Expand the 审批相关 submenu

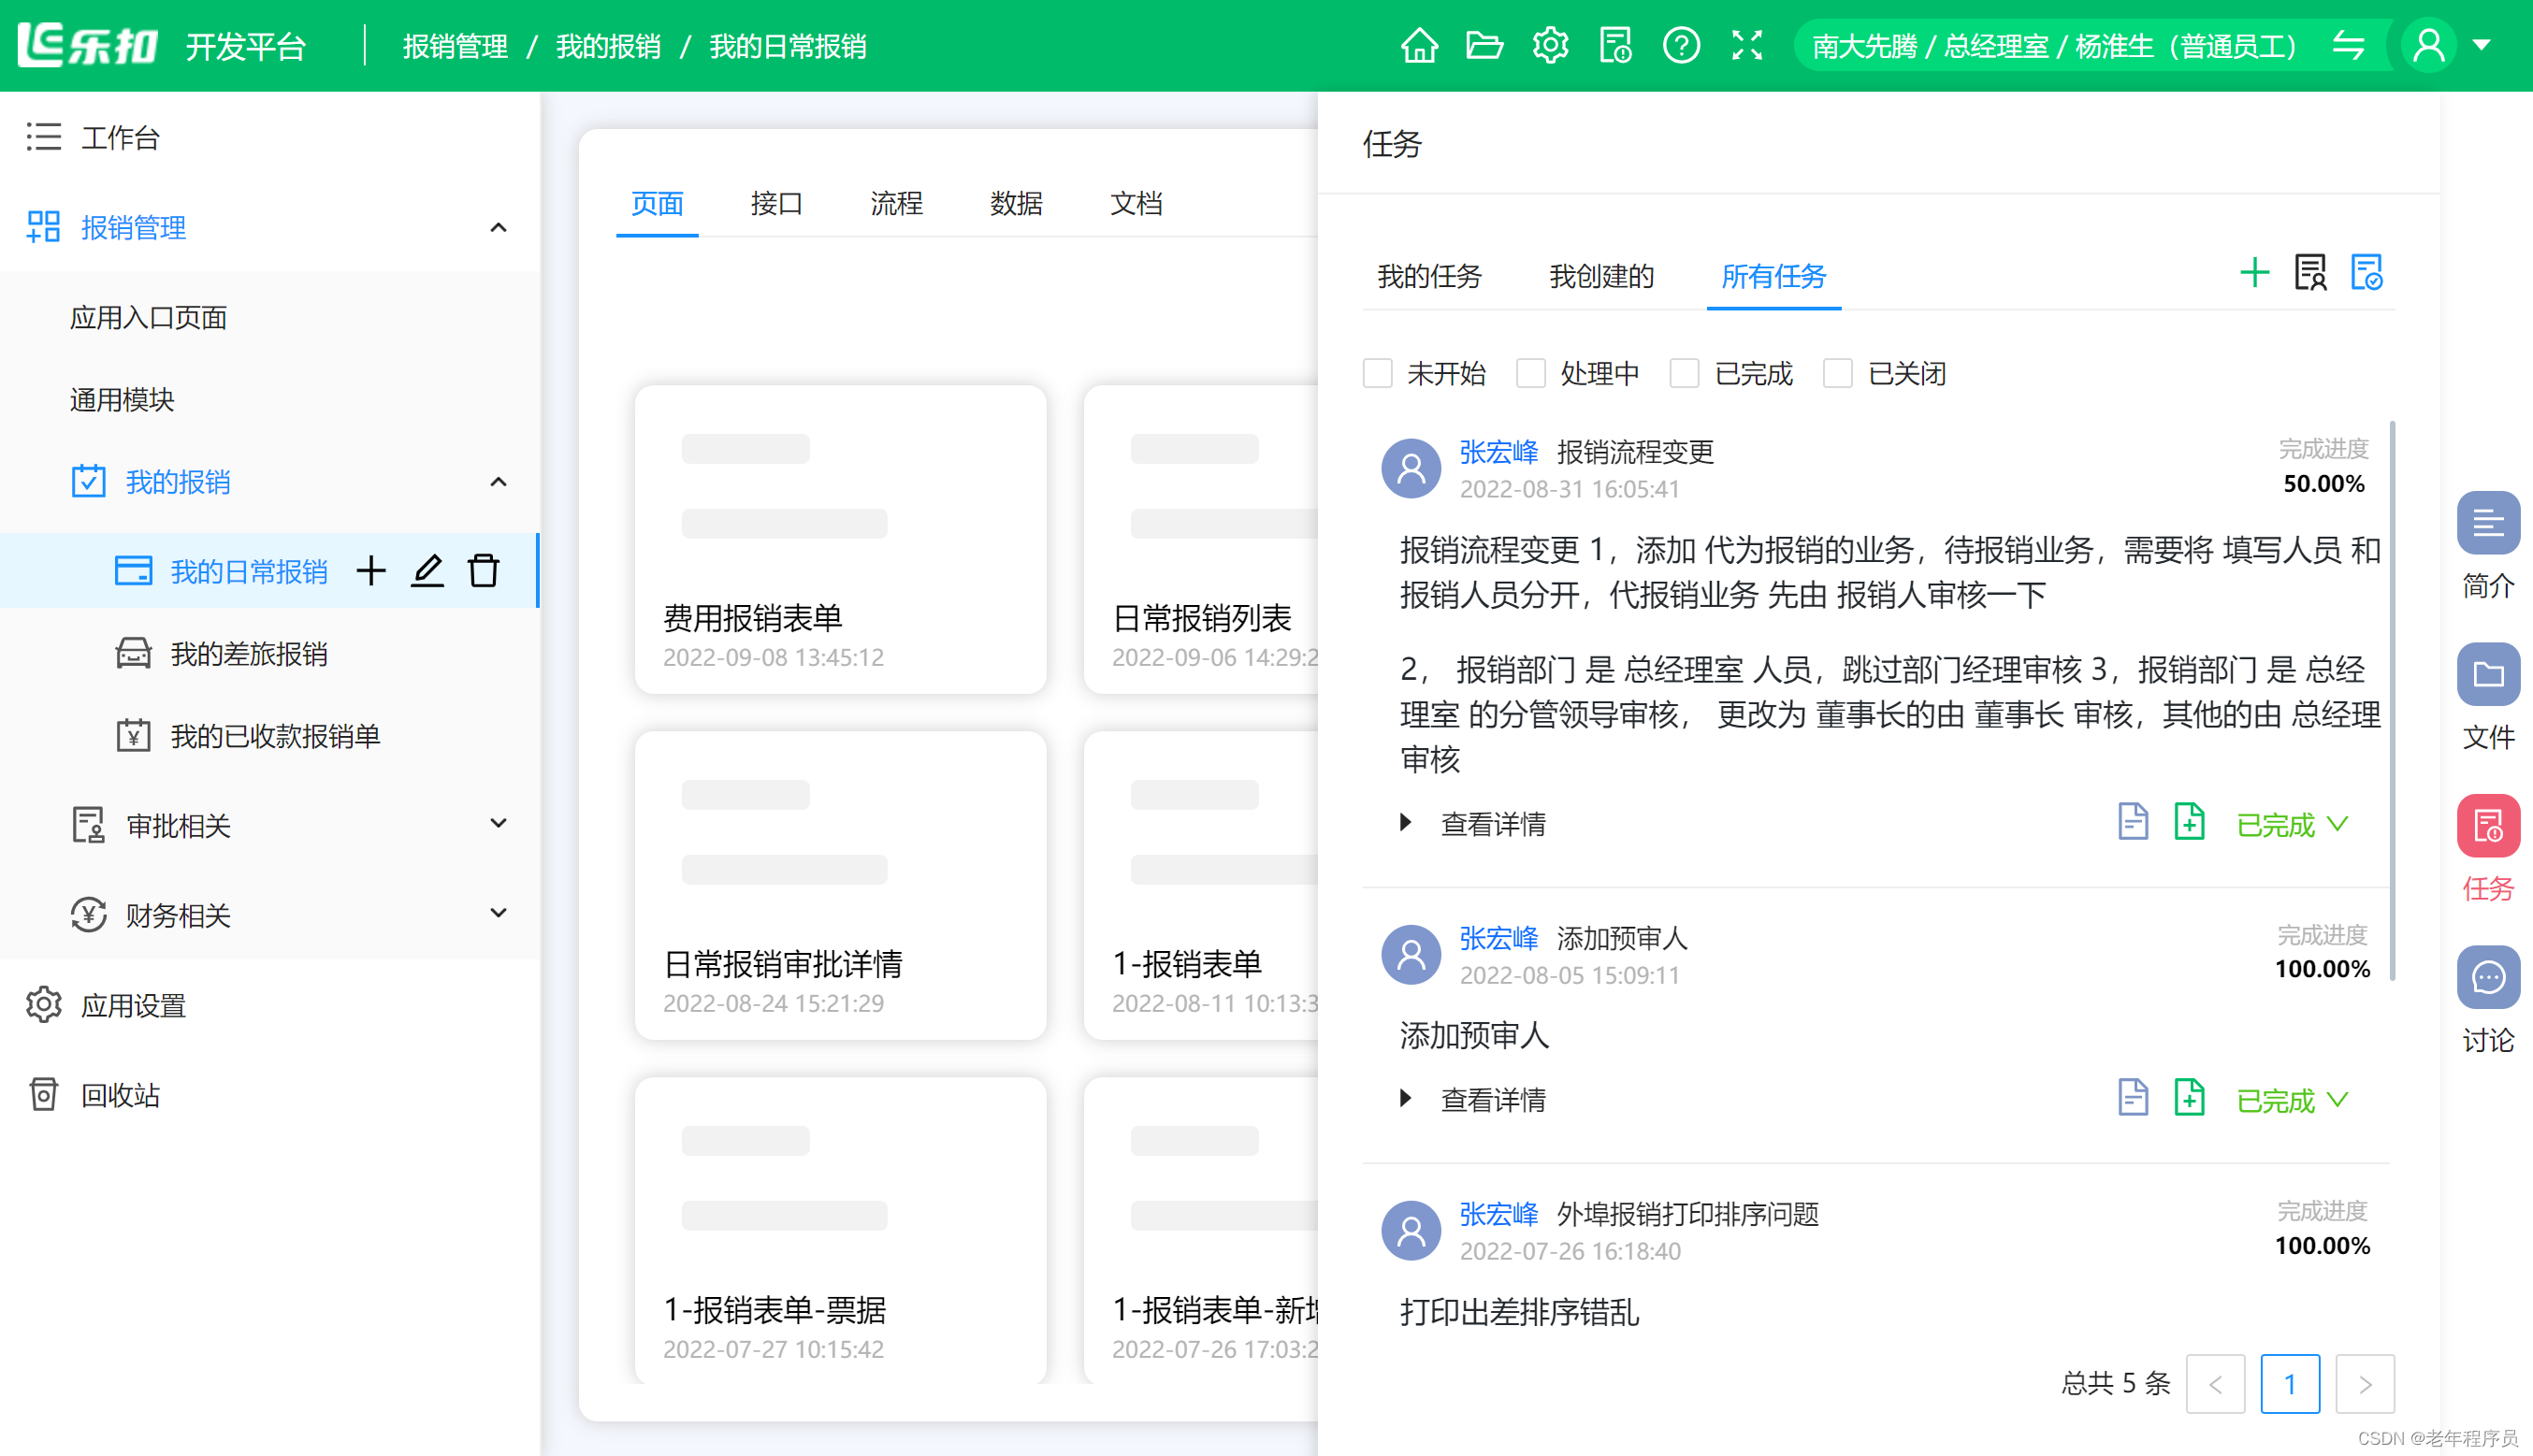click(x=498, y=824)
